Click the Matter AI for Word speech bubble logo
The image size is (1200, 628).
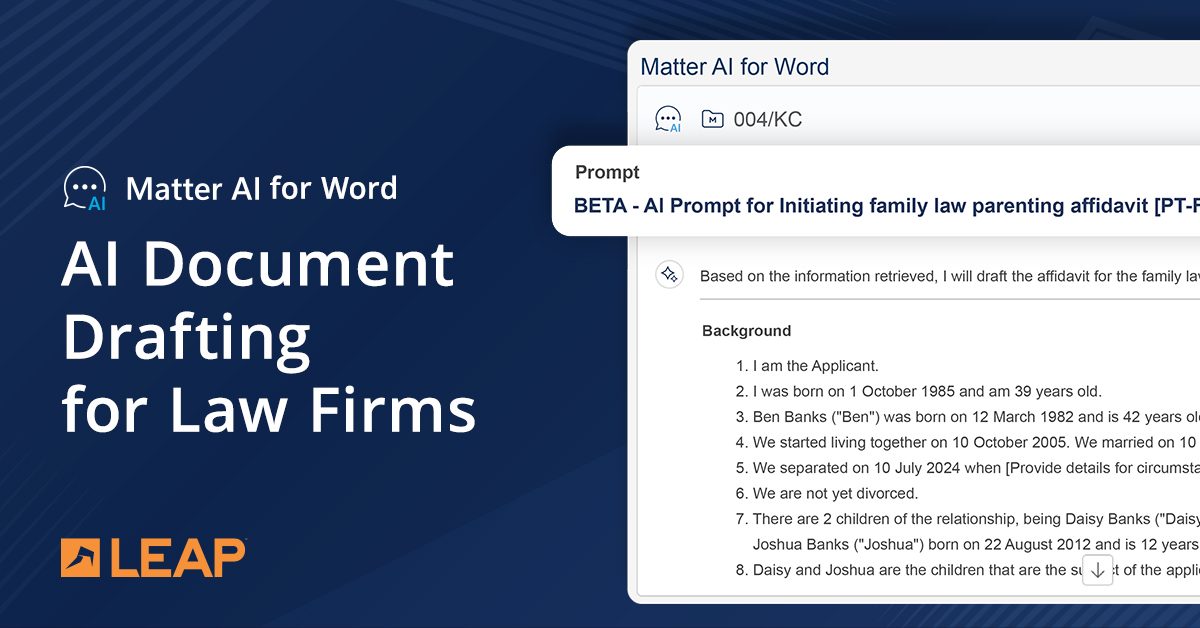point(85,188)
